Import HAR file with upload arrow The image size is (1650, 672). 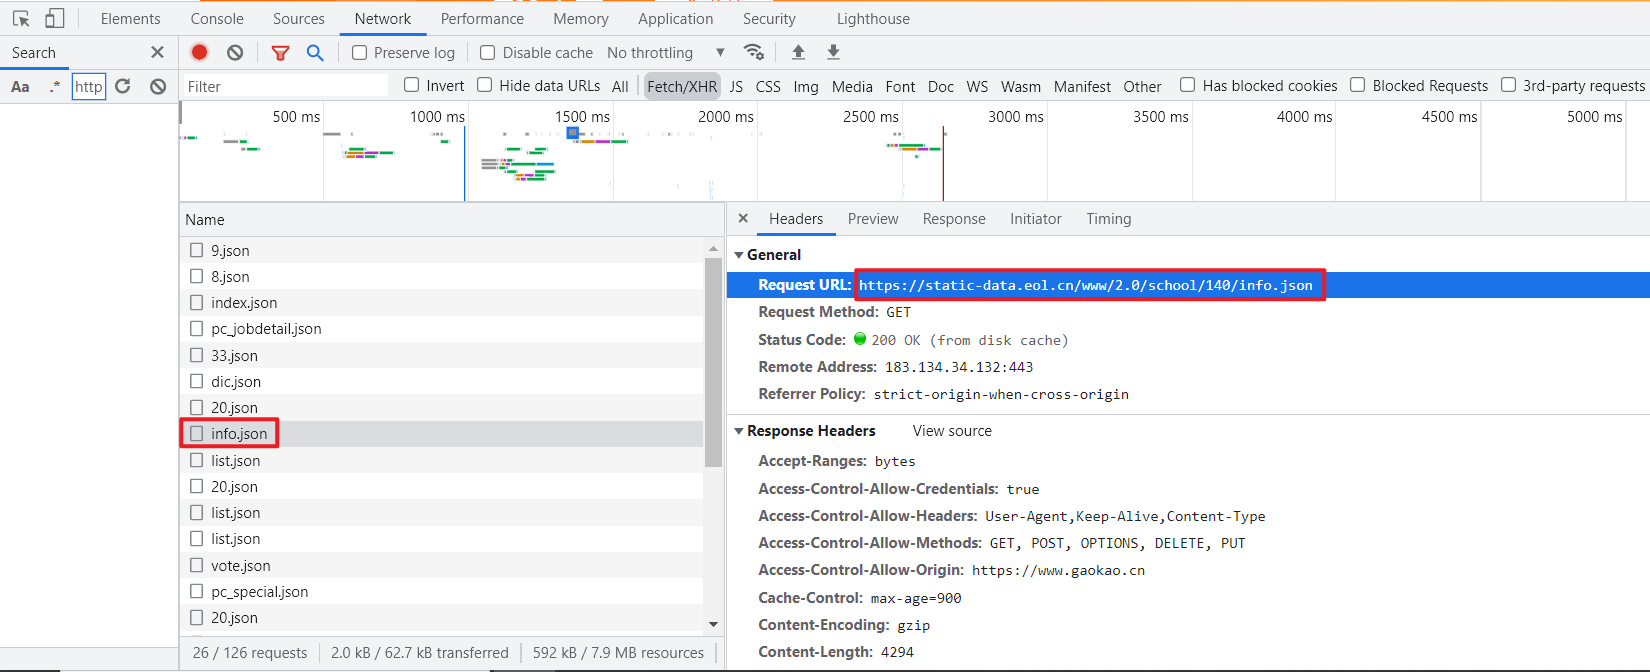(x=798, y=52)
